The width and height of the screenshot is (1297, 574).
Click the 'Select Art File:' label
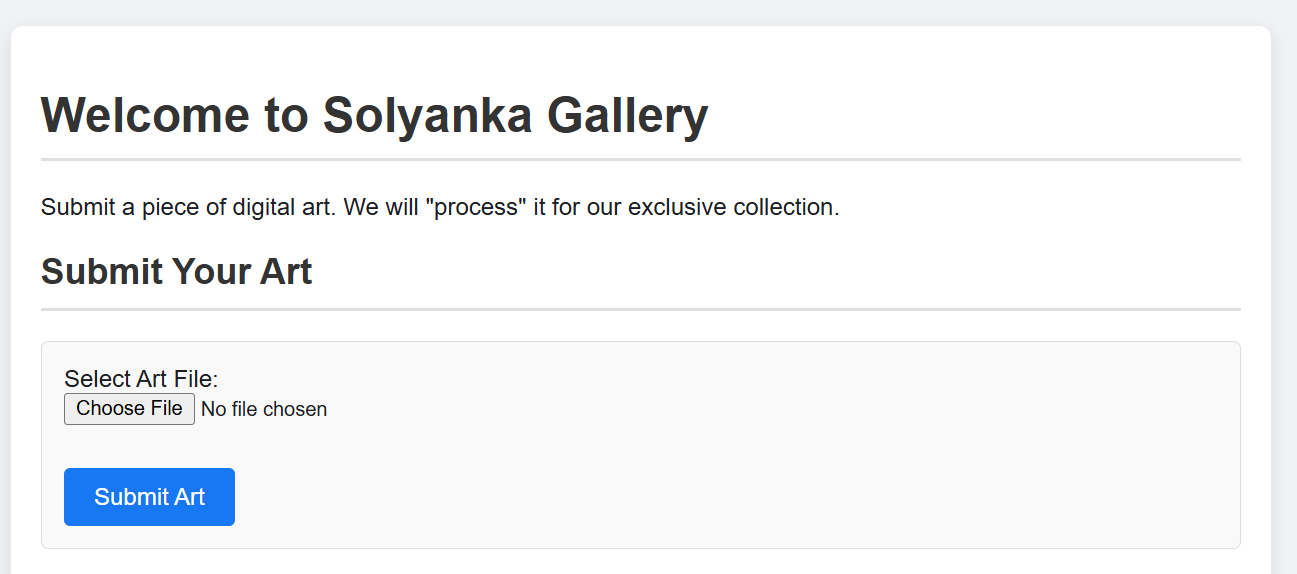pyautogui.click(x=141, y=379)
